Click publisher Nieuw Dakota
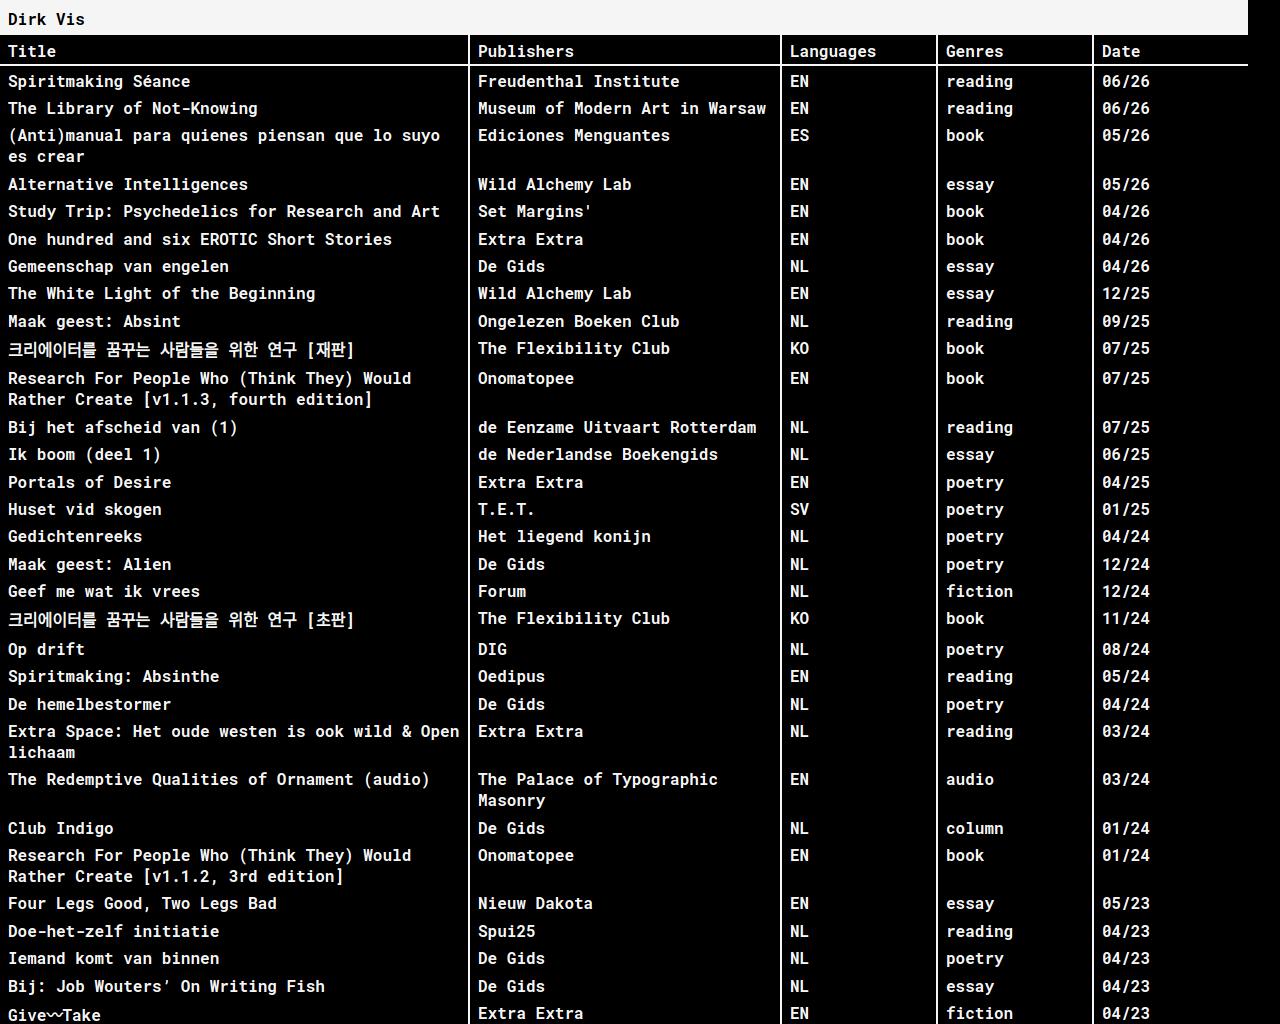 point(535,903)
